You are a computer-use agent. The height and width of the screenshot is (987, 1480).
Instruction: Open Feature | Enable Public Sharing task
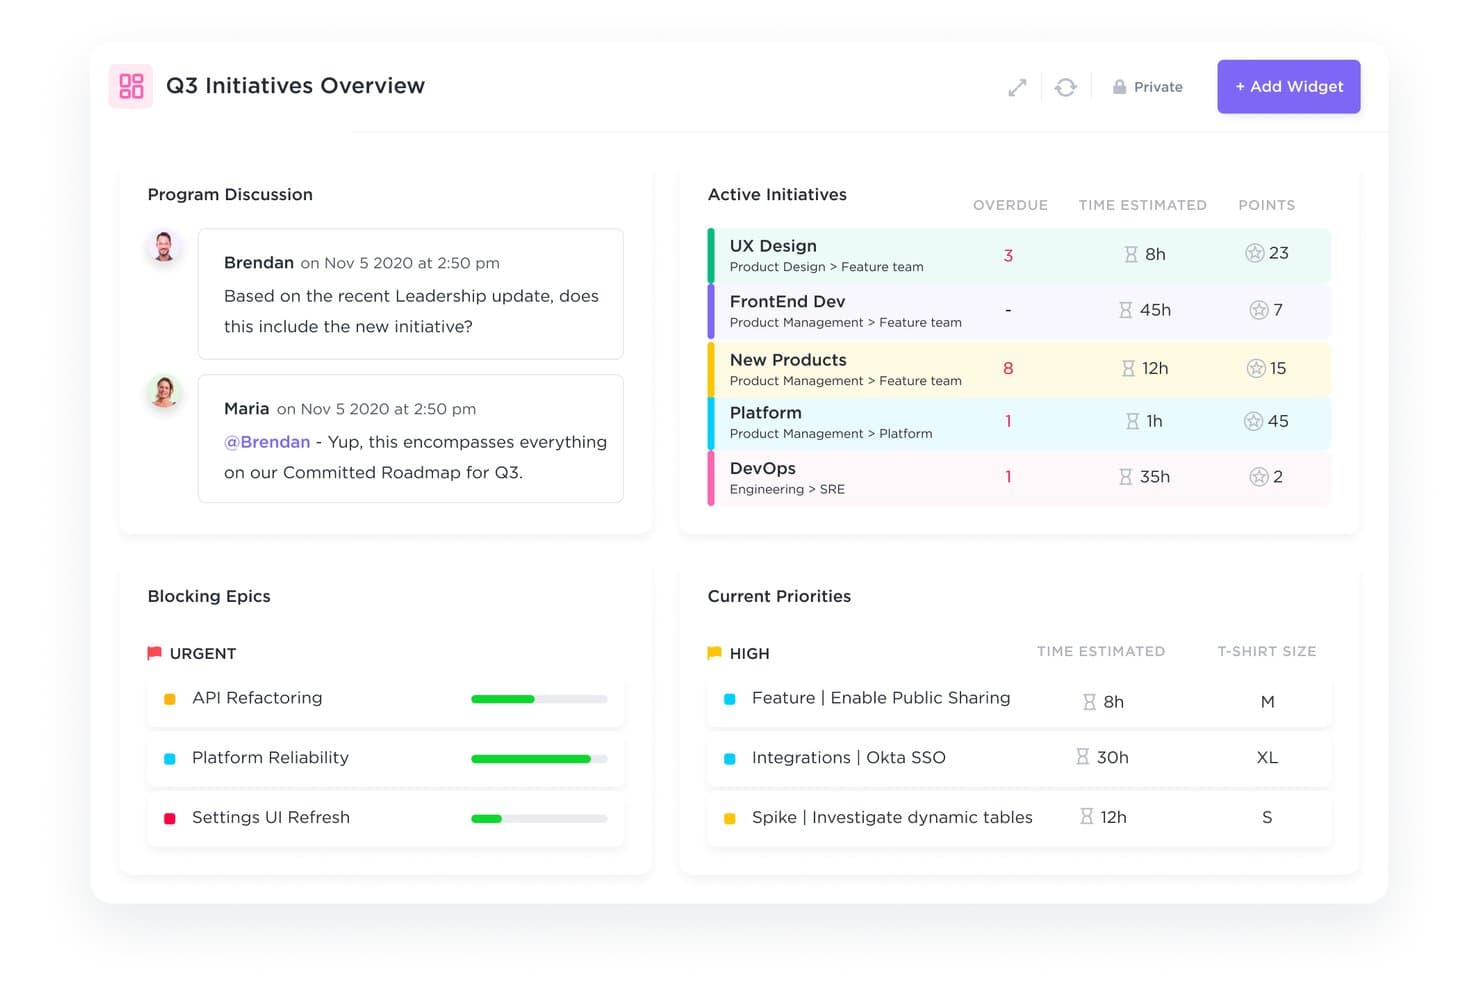click(881, 698)
